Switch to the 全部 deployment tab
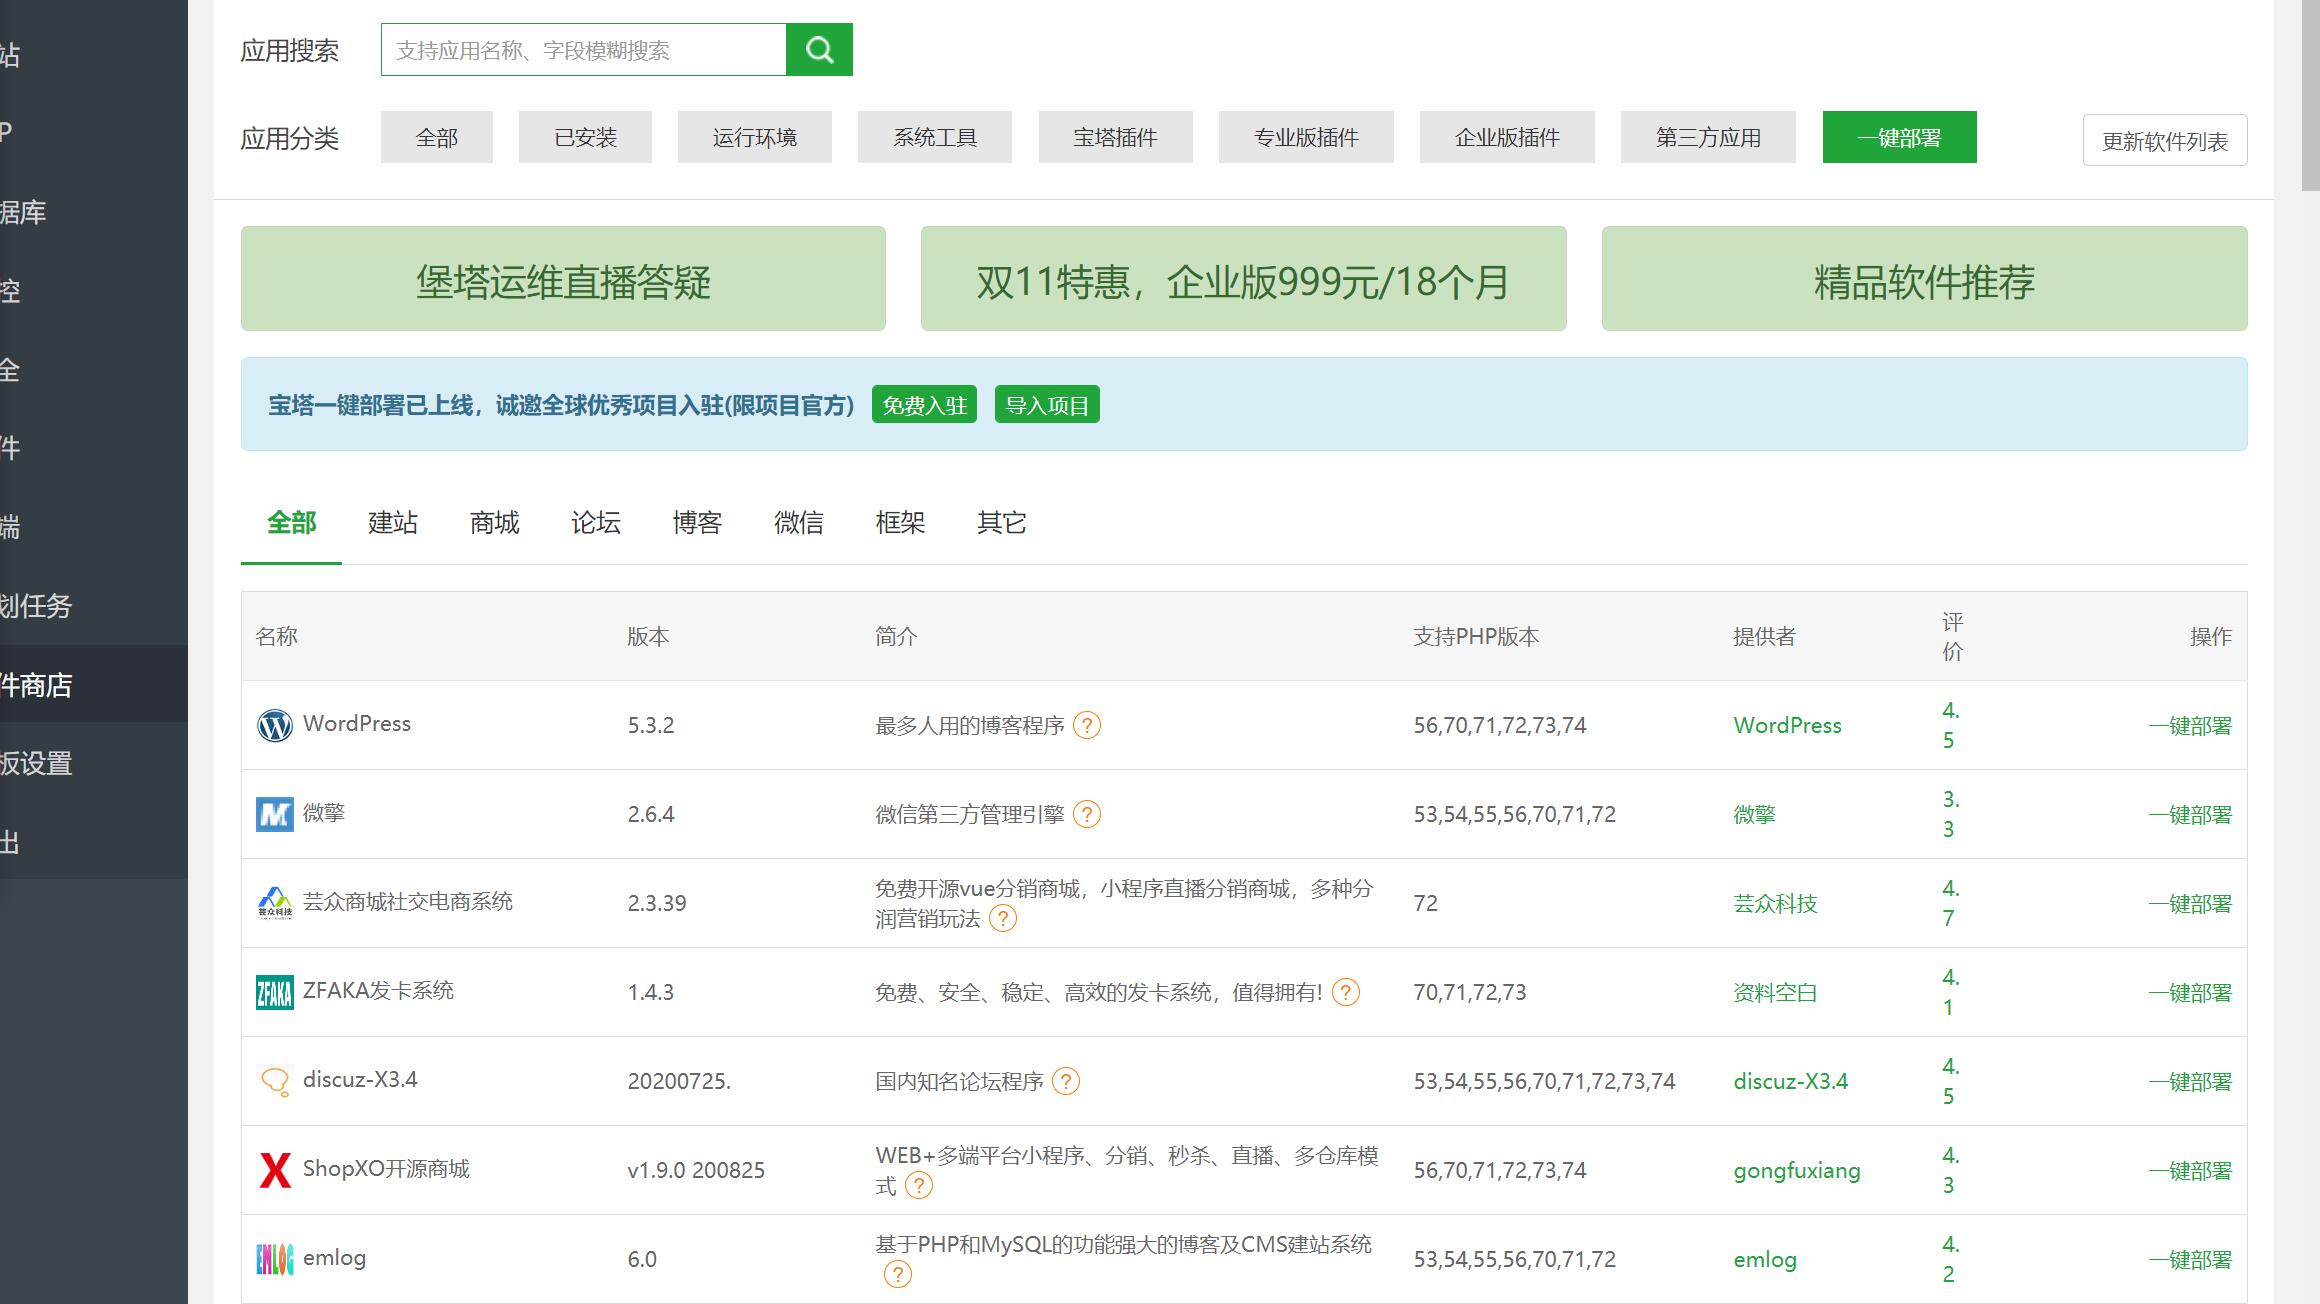The height and width of the screenshot is (1304, 2320). 291,523
